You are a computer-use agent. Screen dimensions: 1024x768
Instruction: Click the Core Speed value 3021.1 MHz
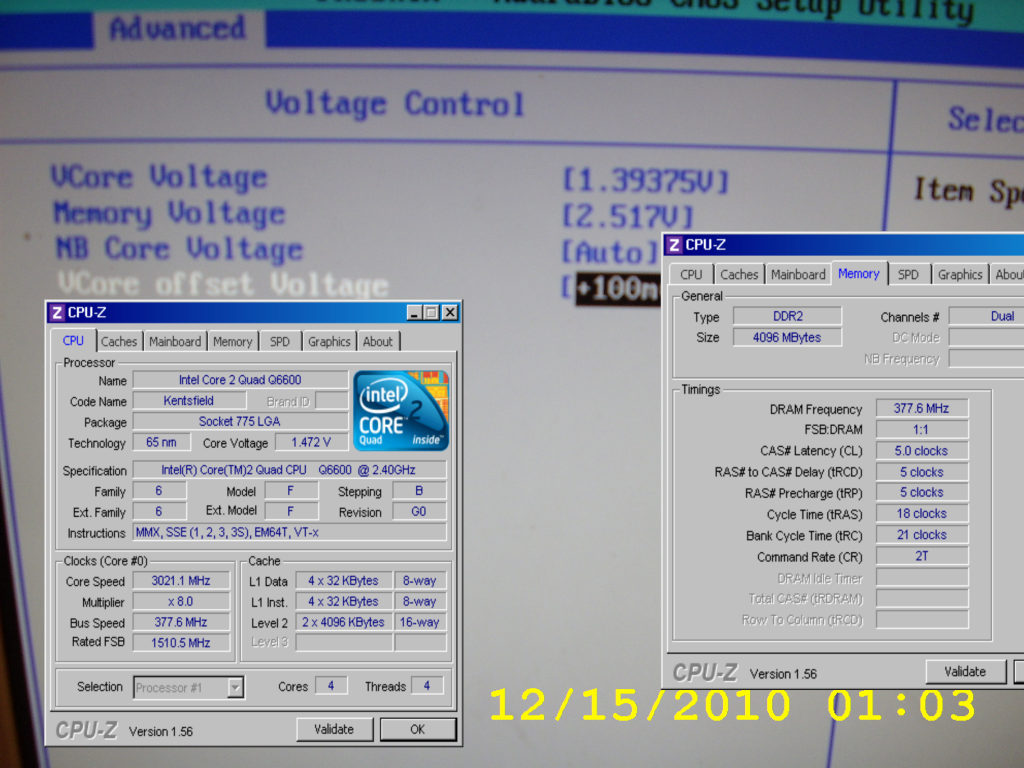click(181, 581)
